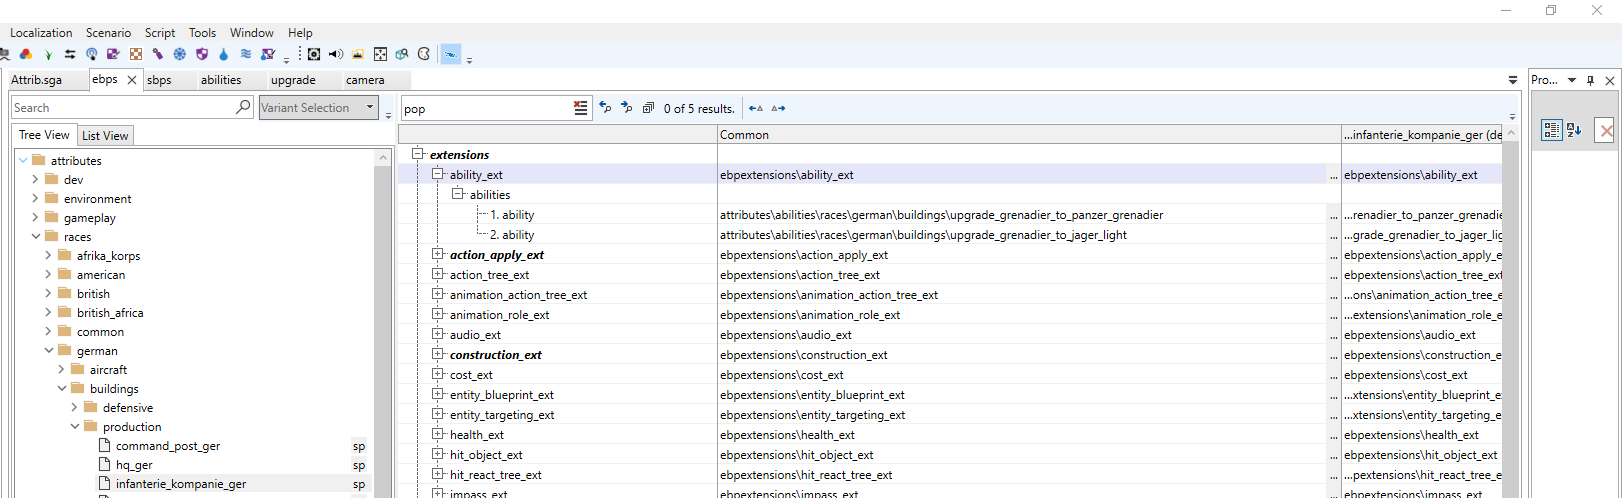Image resolution: width=1622 pixels, height=498 pixels.
Task: Switch to List View
Action: [x=105, y=136]
